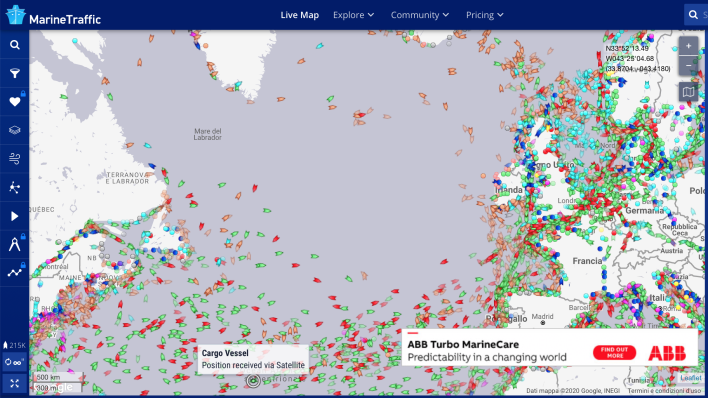Click the MarineTraffic brand name
Image resolution: width=708 pixels, height=398 pixels.
tap(65, 19)
